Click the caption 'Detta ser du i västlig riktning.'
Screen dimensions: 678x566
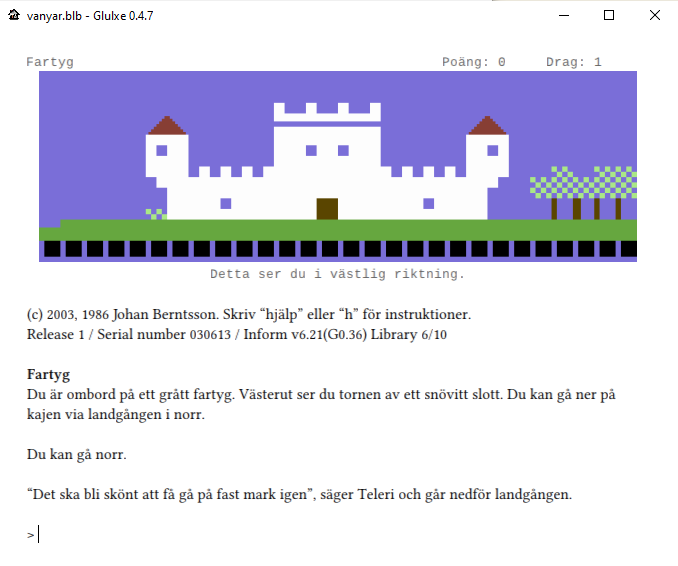tap(338, 273)
